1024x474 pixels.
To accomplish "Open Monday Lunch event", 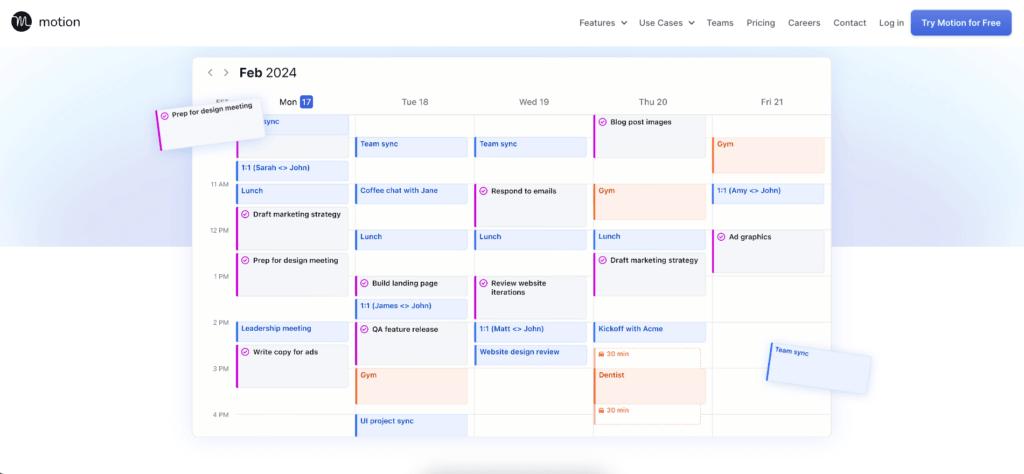I will pyautogui.click(x=293, y=194).
